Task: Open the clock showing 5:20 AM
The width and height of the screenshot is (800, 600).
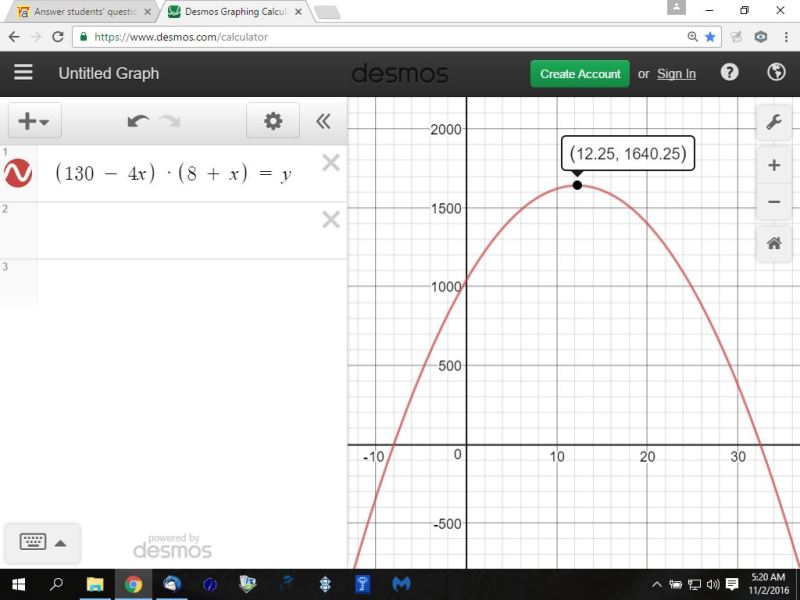Action: click(768, 584)
